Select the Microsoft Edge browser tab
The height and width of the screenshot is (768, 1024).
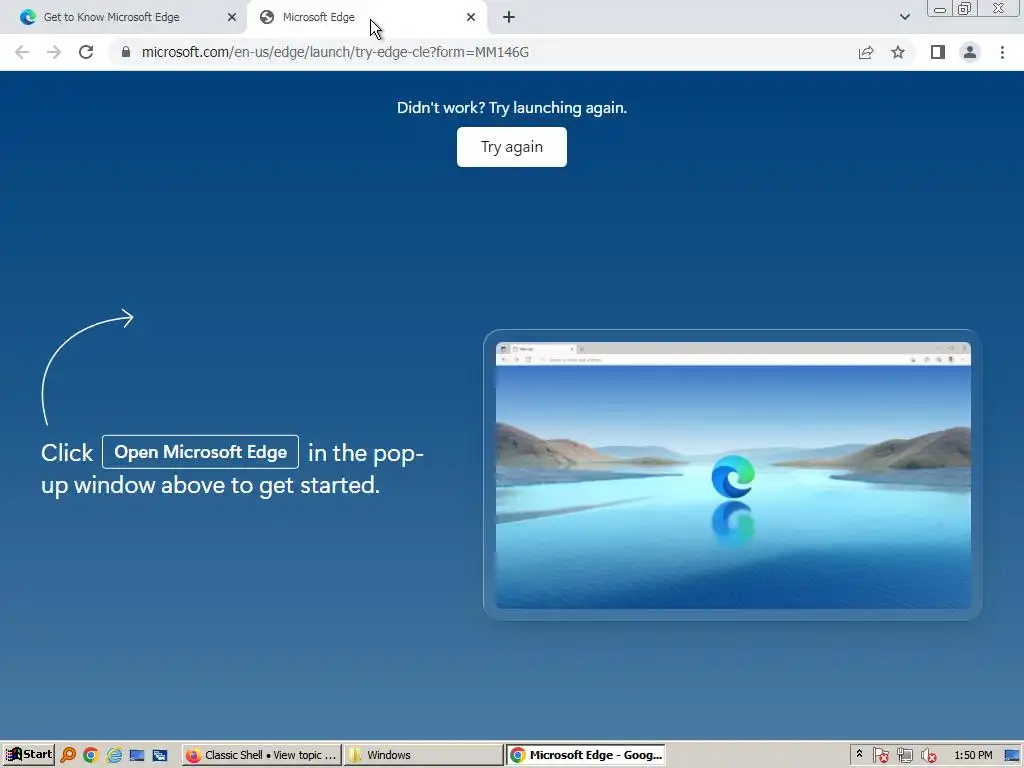click(x=366, y=17)
